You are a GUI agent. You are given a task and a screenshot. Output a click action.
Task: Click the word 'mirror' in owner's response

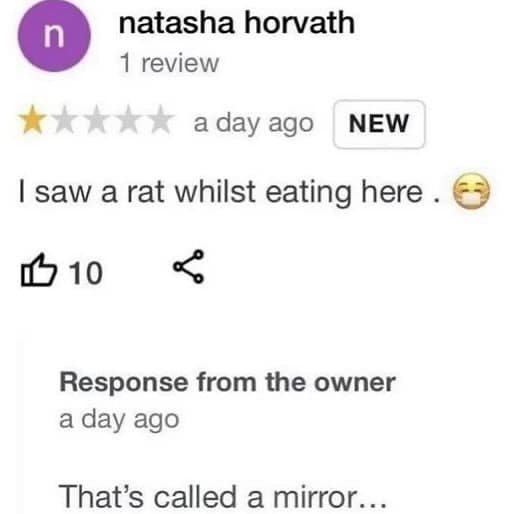tap(314, 498)
